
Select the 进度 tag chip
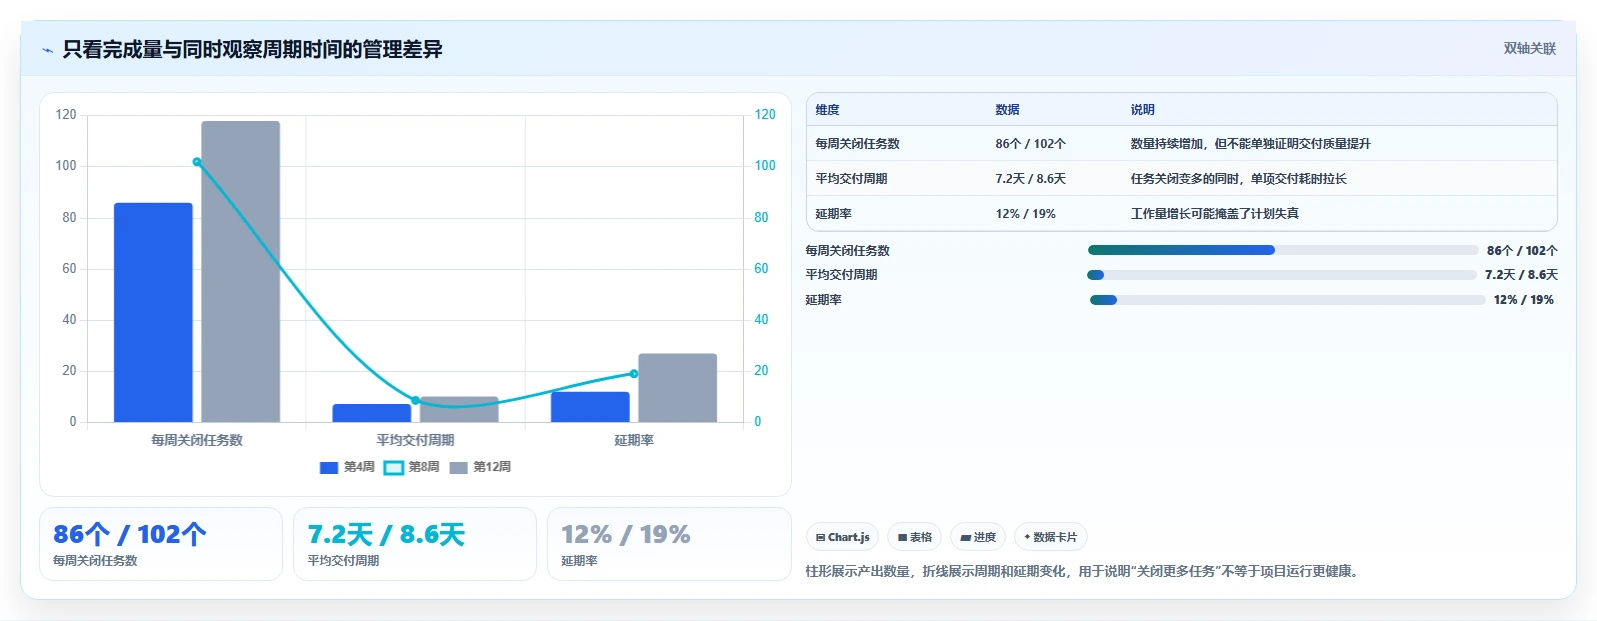(978, 537)
